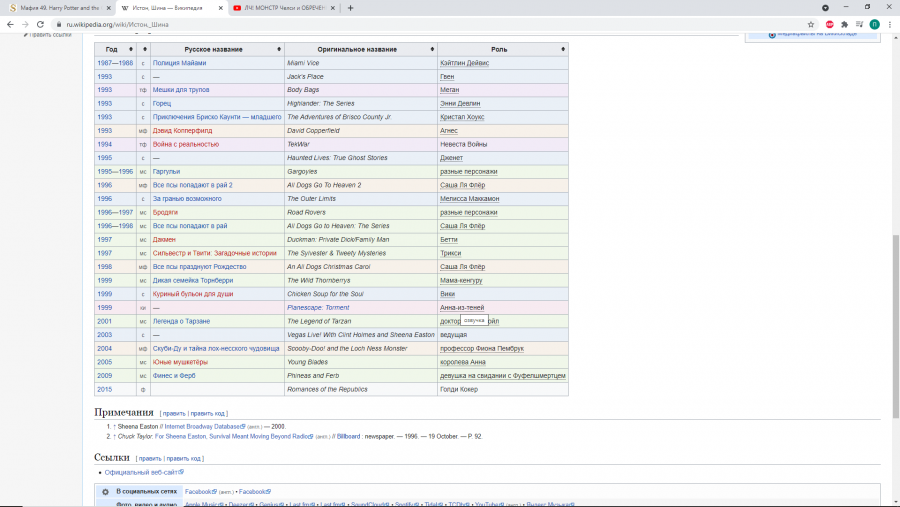
Task: Open Финес и Ферб link
Action: [174, 376]
